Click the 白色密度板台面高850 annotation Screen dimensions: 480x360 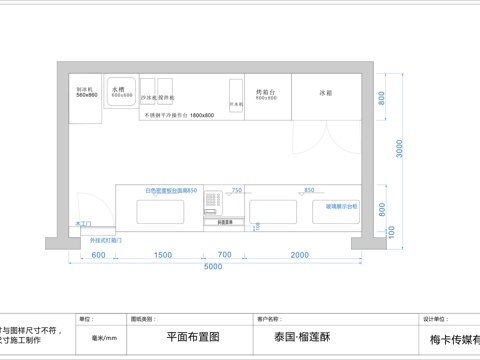[x=171, y=191]
